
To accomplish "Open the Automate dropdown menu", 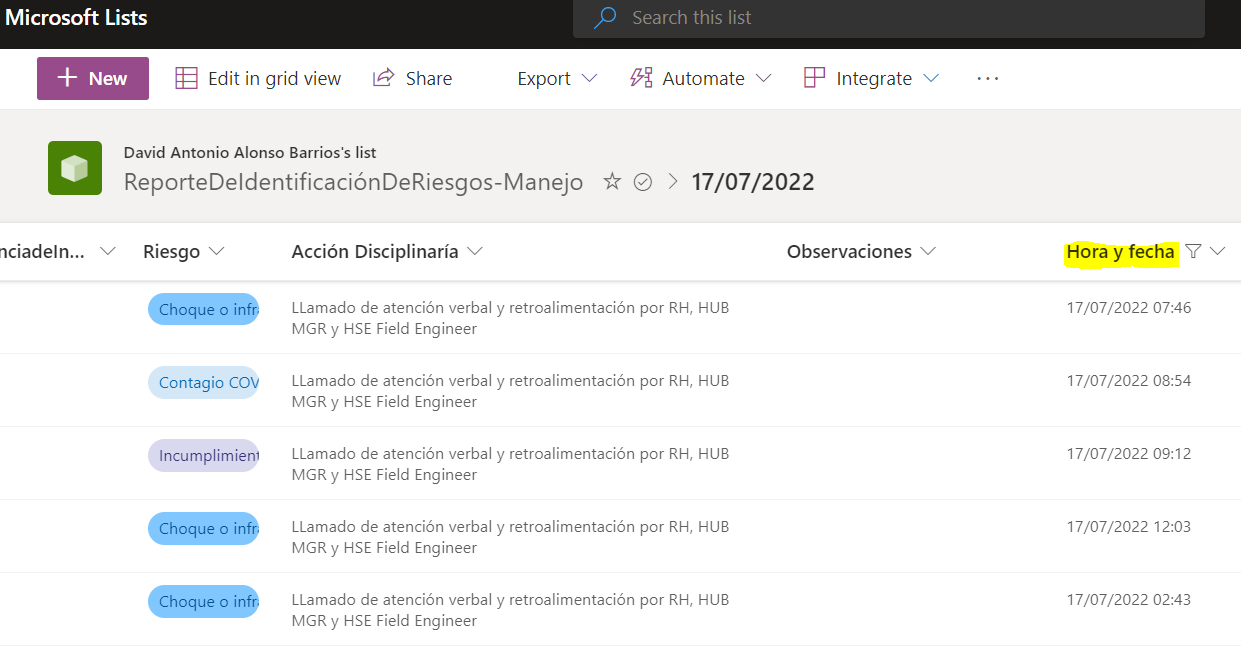I will [x=701, y=78].
